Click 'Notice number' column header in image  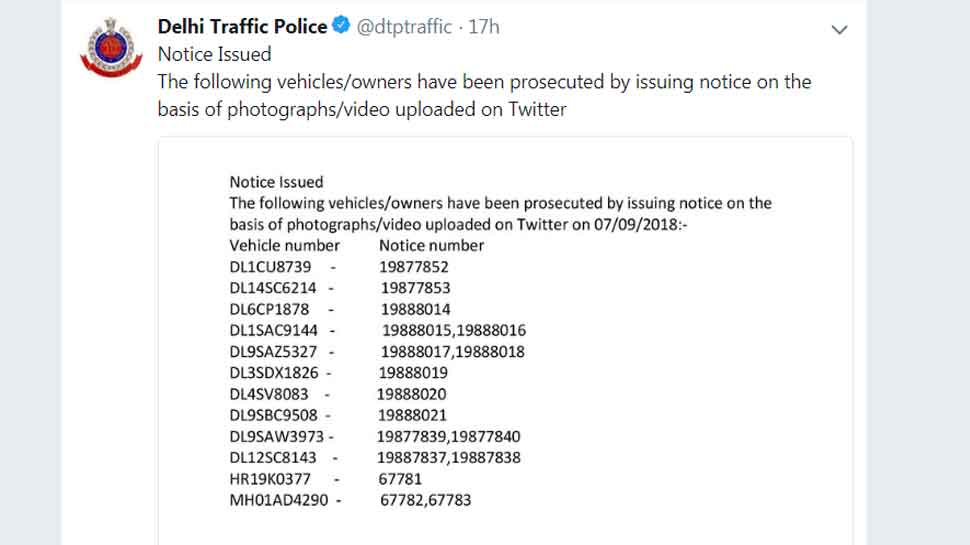click(x=431, y=246)
